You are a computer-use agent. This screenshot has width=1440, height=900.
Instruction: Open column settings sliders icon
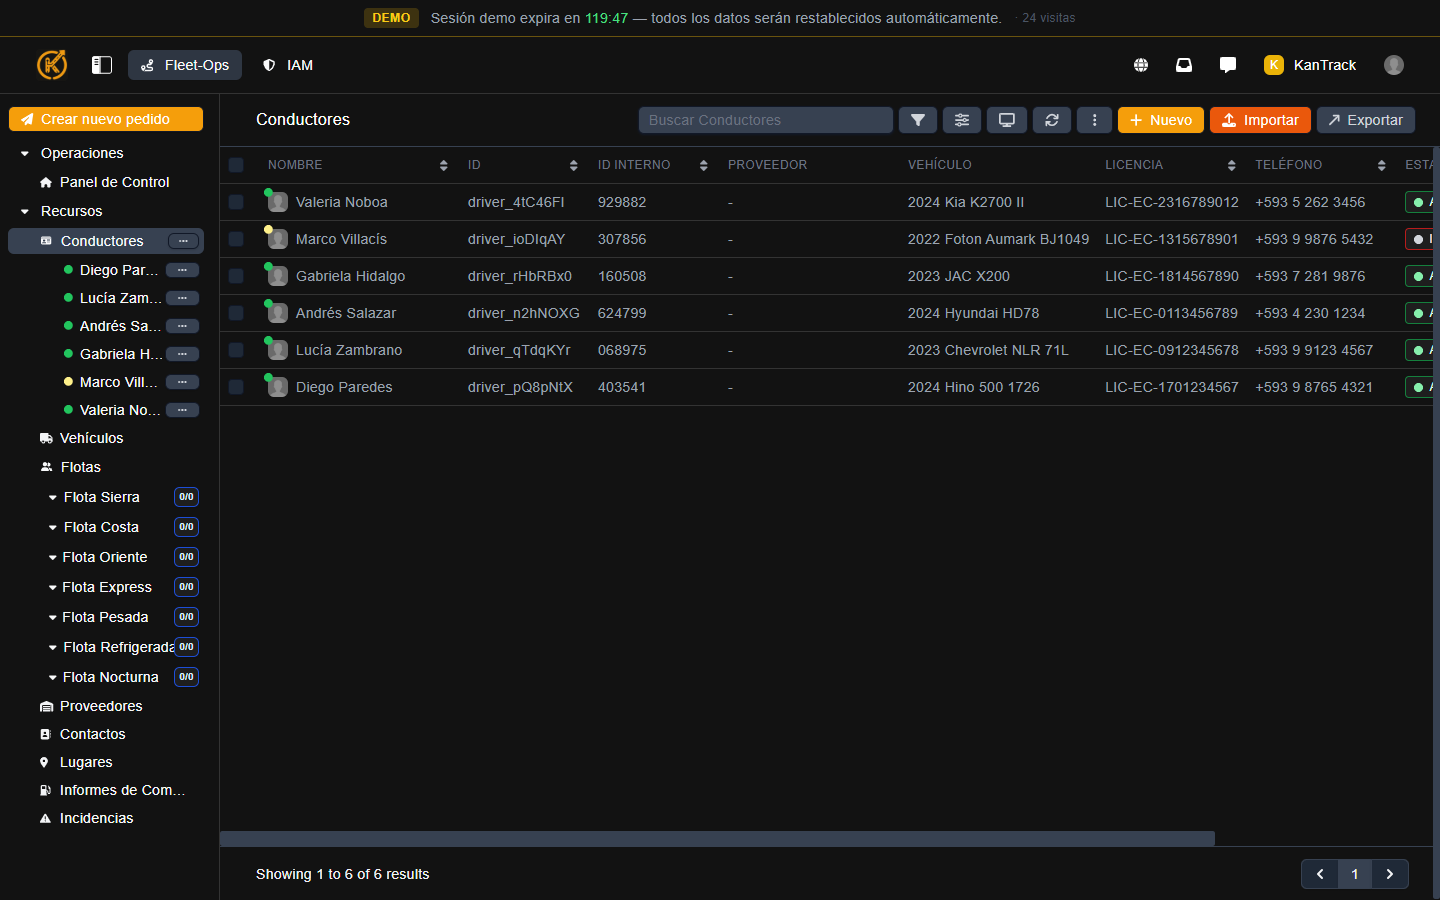pos(961,120)
